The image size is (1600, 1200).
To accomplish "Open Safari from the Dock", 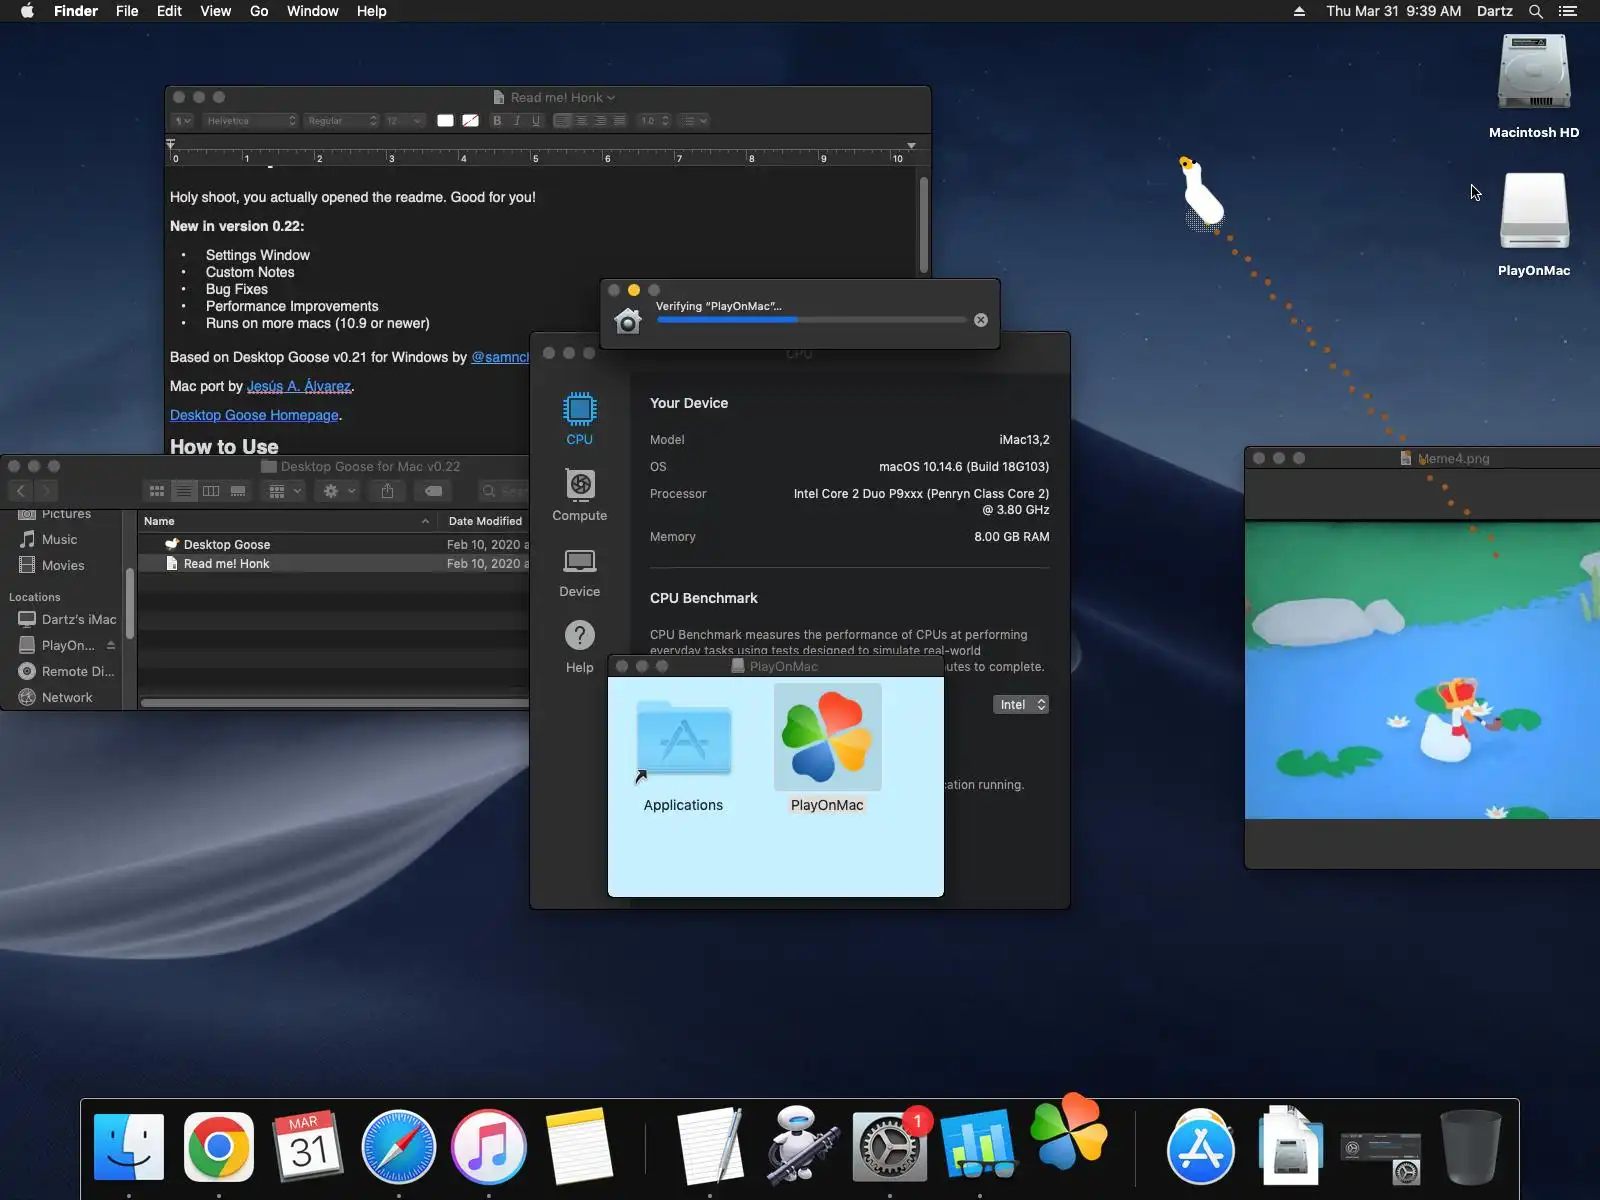I will [x=399, y=1147].
